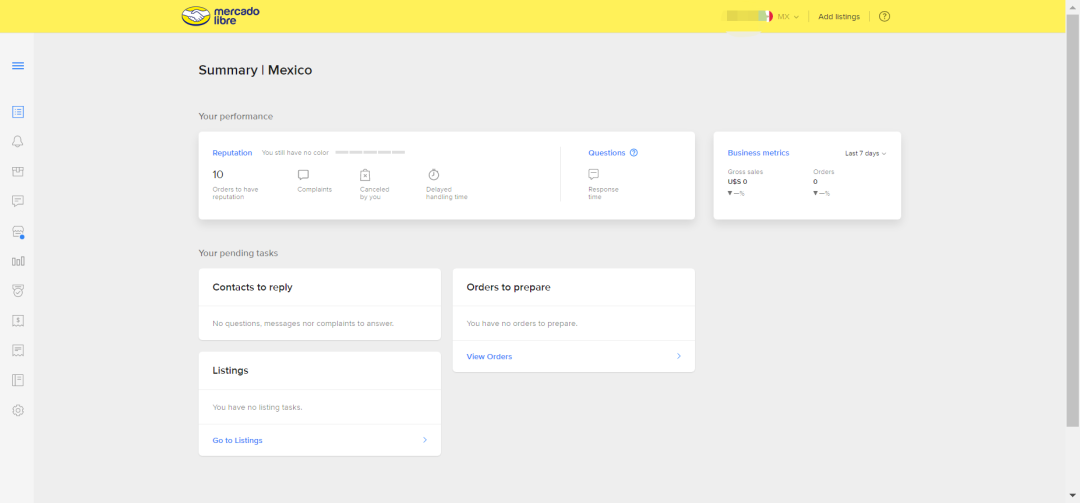The height and width of the screenshot is (503, 1080).
Task: Open the storefront icon with blue dot
Action: coord(18,232)
